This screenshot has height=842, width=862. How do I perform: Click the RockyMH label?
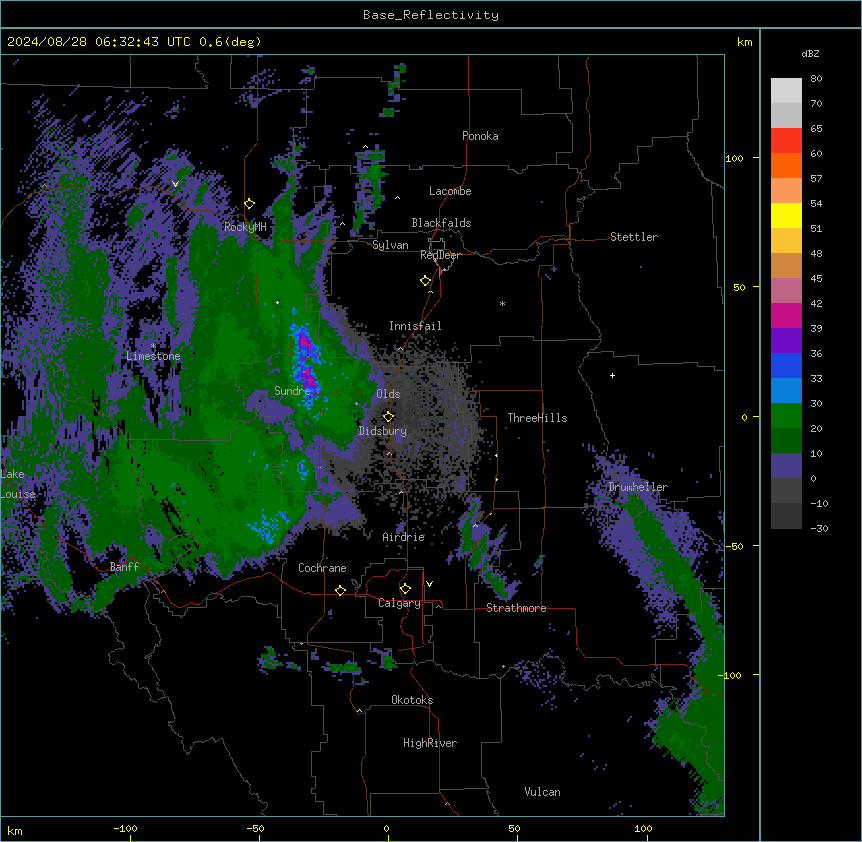pos(245,227)
